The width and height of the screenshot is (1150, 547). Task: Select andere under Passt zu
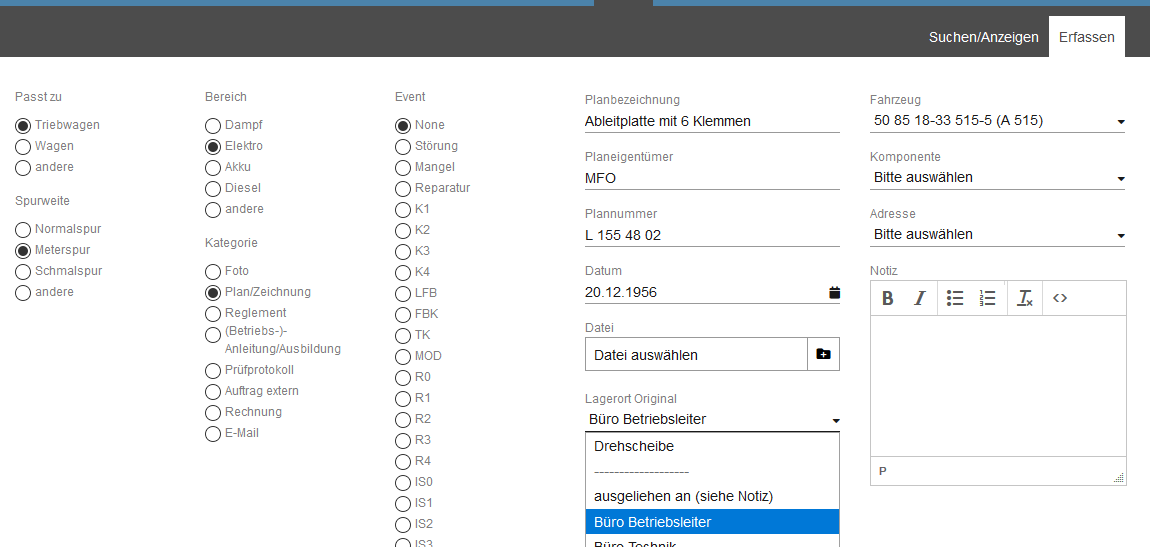[x=23, y=167]
